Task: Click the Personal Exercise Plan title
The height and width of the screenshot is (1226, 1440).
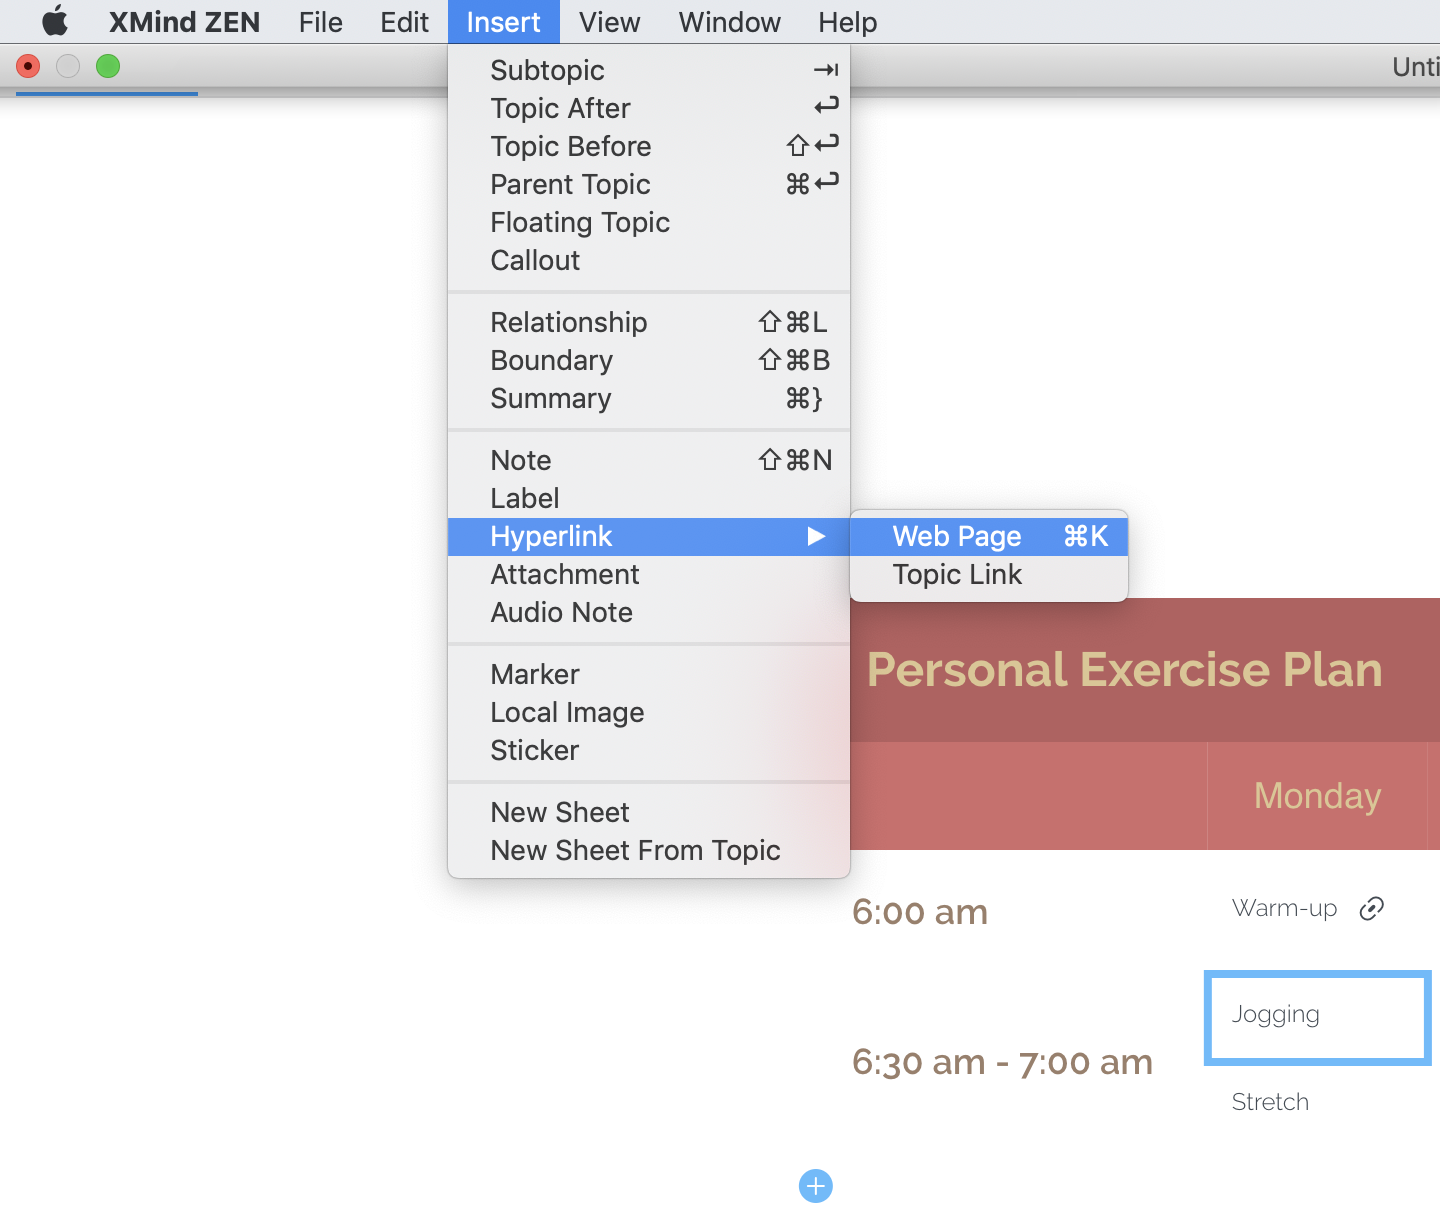Action: click(1124, 670)
